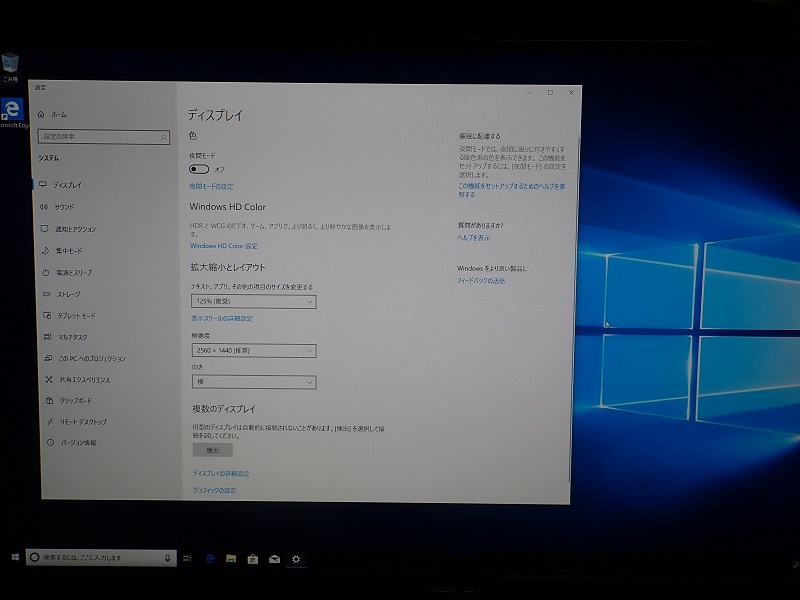This screenshot has width=800, height=600.
Task: Click the microphone icon in taskbar search
Action: tap(167, 558)
